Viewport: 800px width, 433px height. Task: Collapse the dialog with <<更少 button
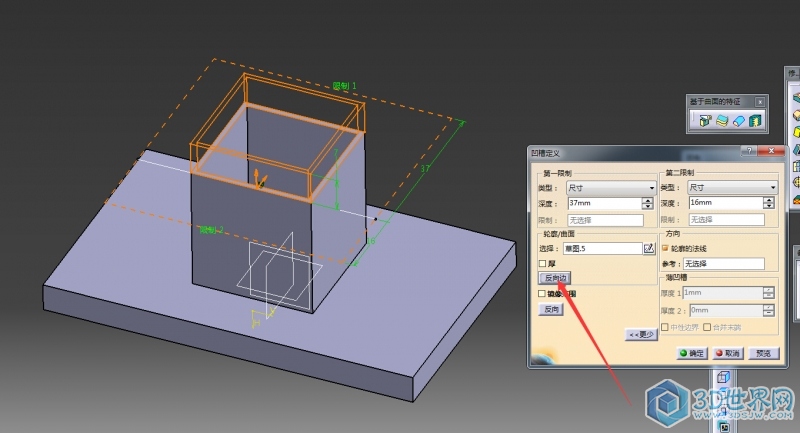point(641,335)
